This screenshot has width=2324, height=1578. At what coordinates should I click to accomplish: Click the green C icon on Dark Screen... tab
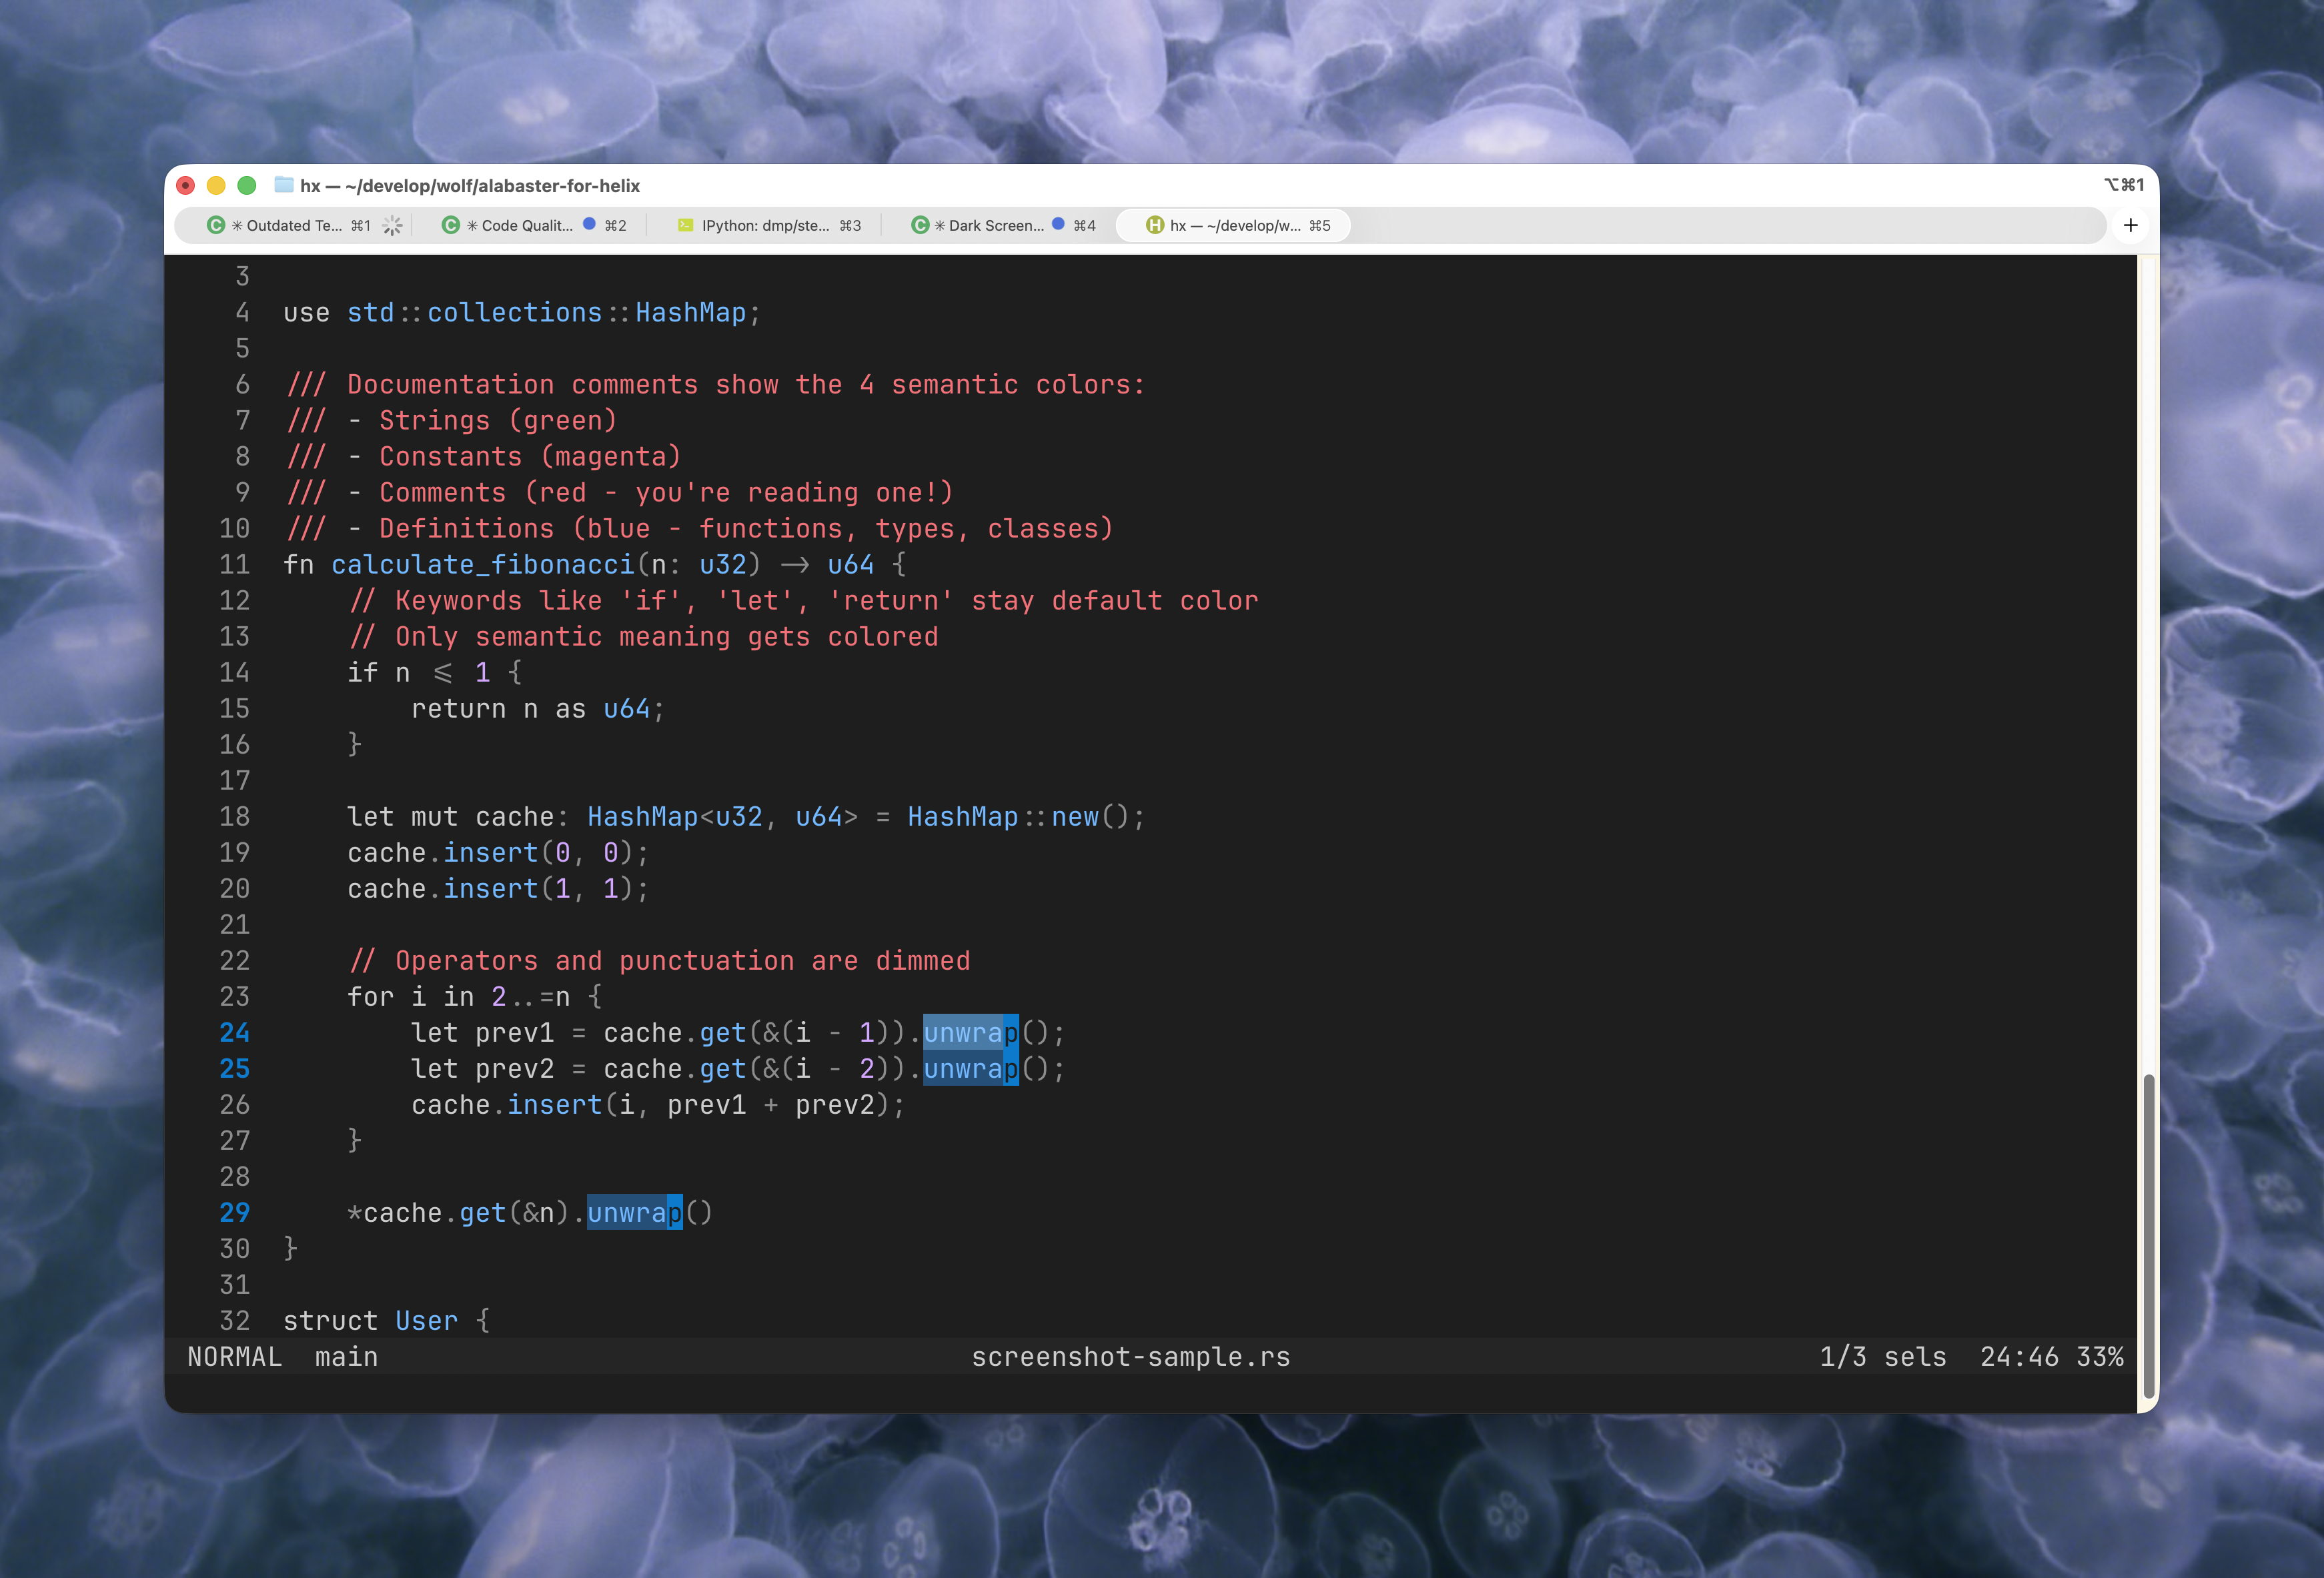pyautogui.click(x=919, y=225)
